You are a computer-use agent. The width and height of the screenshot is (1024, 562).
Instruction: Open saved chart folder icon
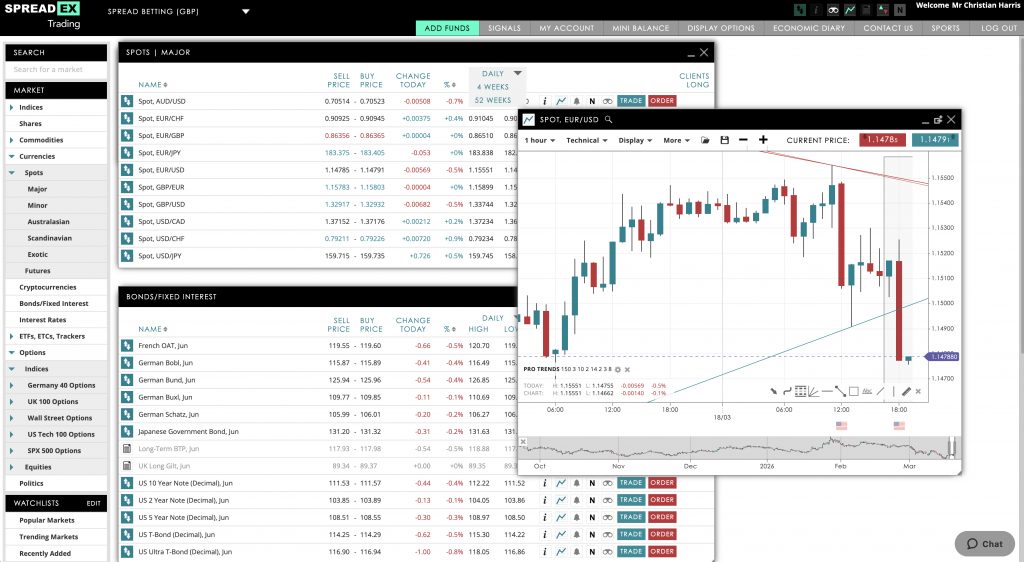tap(705, 140)
